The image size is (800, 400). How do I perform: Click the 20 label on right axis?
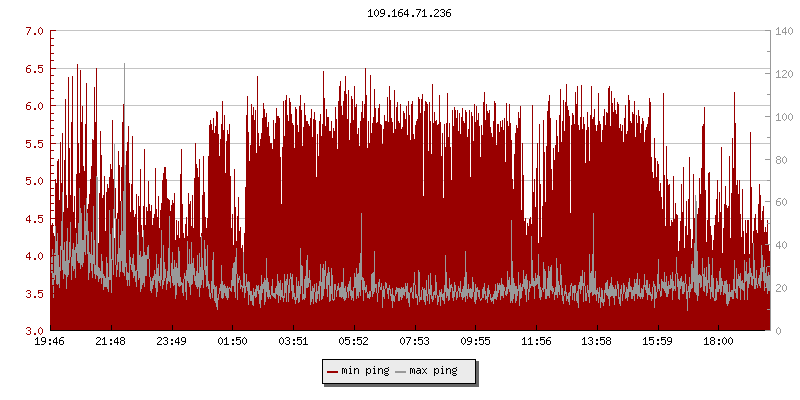[780, 288]
